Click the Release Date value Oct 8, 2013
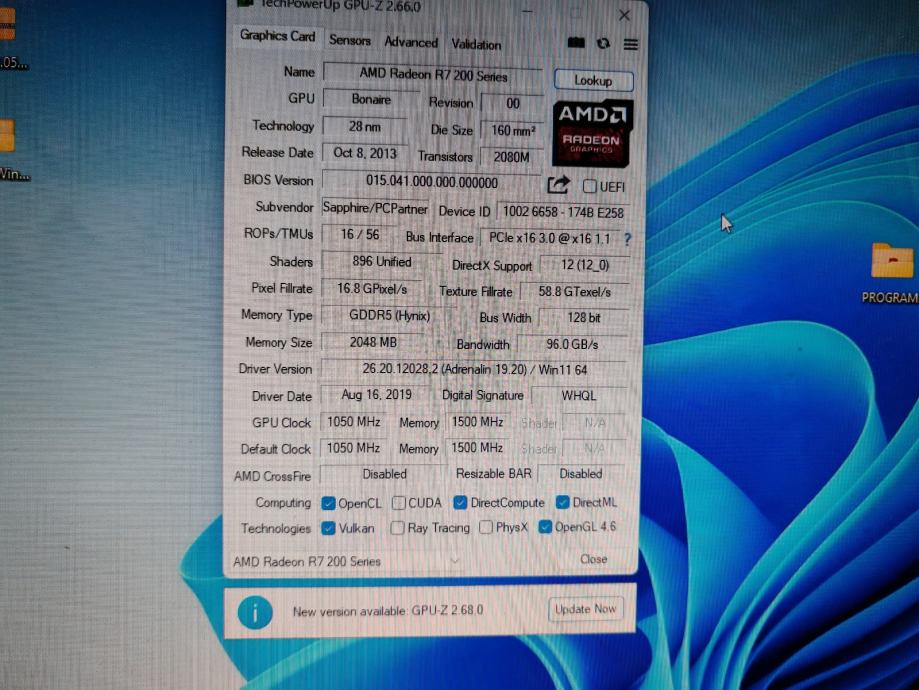919x690 pixels. [x=365, y=153]
